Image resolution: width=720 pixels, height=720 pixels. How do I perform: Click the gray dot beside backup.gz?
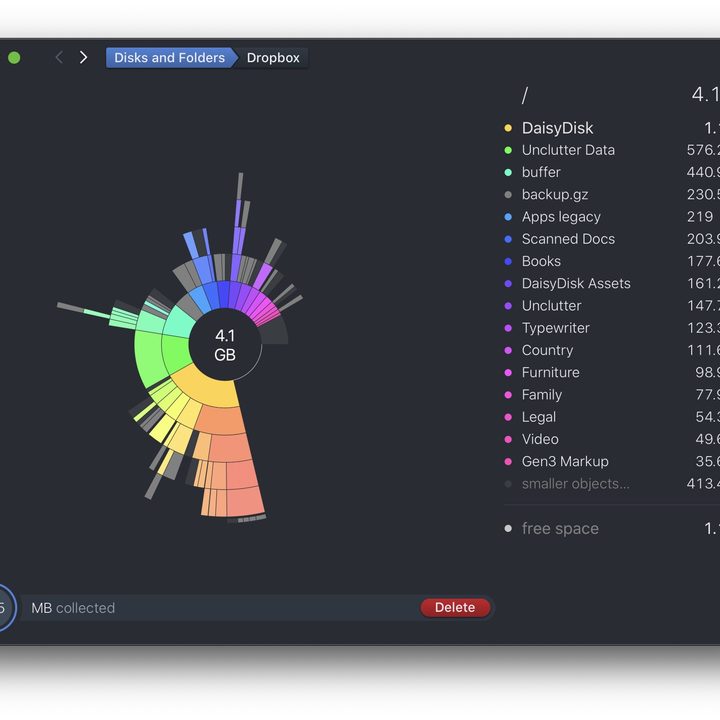pos(508,195)
